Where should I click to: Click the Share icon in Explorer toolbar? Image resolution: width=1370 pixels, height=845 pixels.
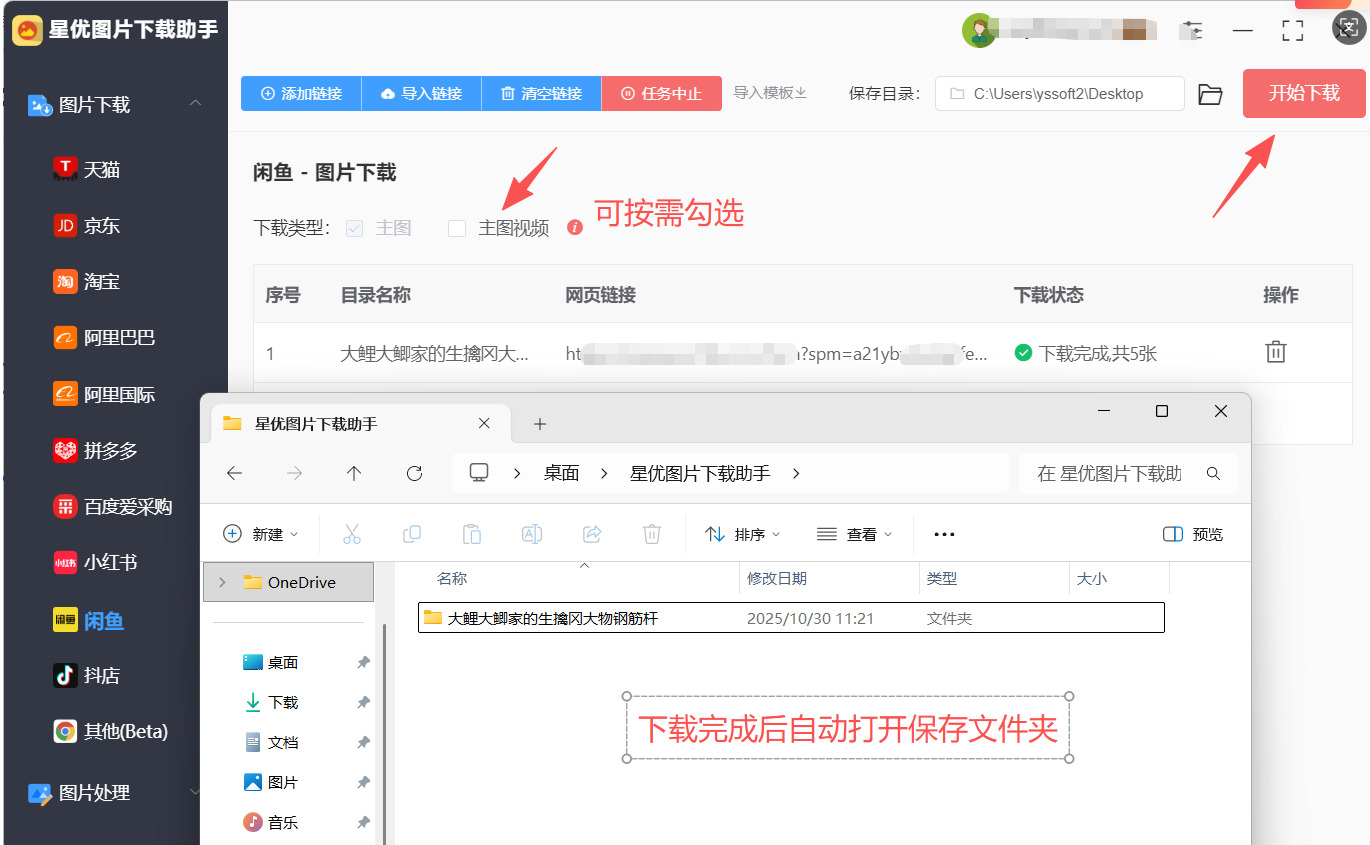(x=592, y=534)
